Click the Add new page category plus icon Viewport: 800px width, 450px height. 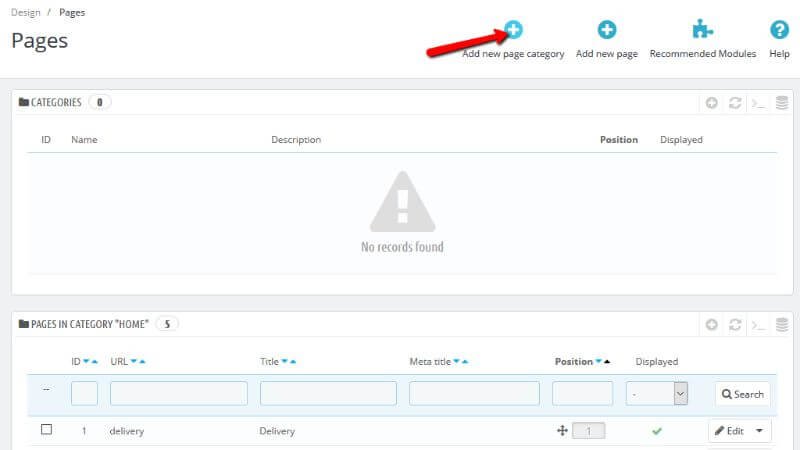click(513, 30)
